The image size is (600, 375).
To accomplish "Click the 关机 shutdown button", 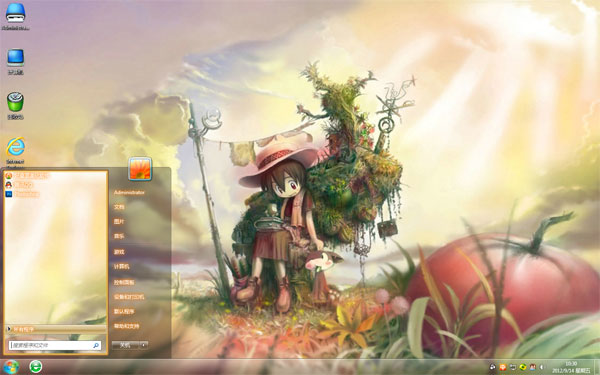I will click(126, 345).
